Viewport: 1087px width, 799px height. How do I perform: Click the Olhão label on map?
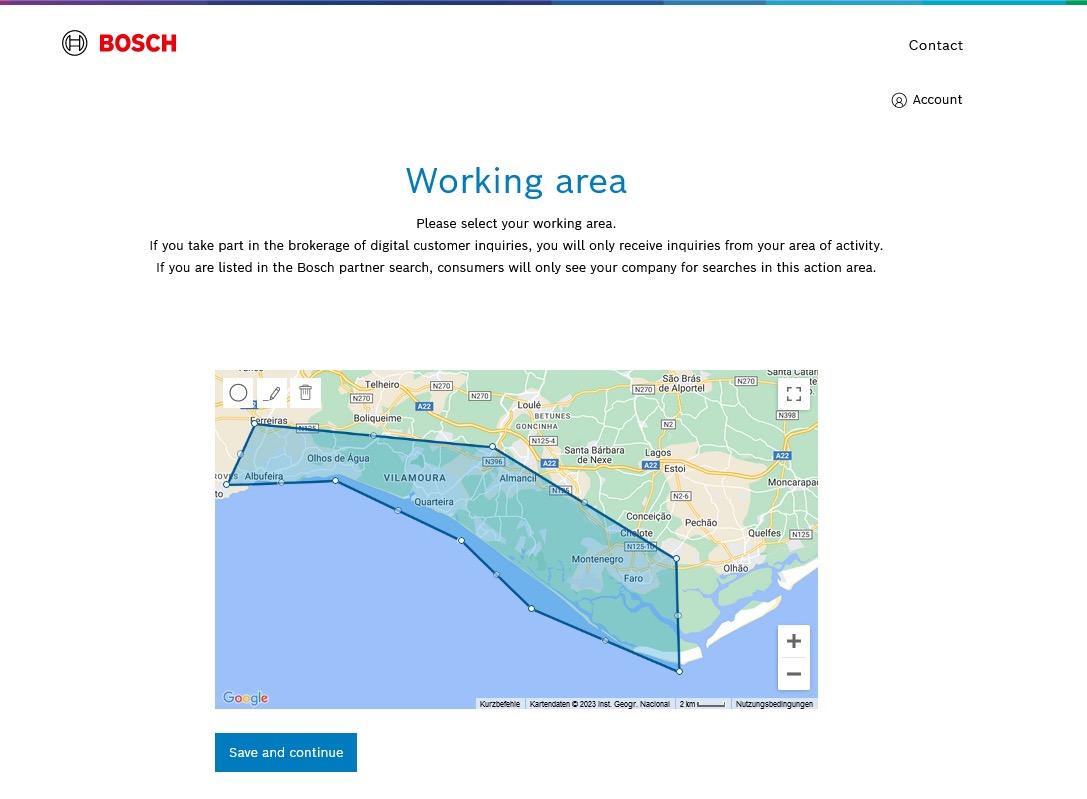736,568
